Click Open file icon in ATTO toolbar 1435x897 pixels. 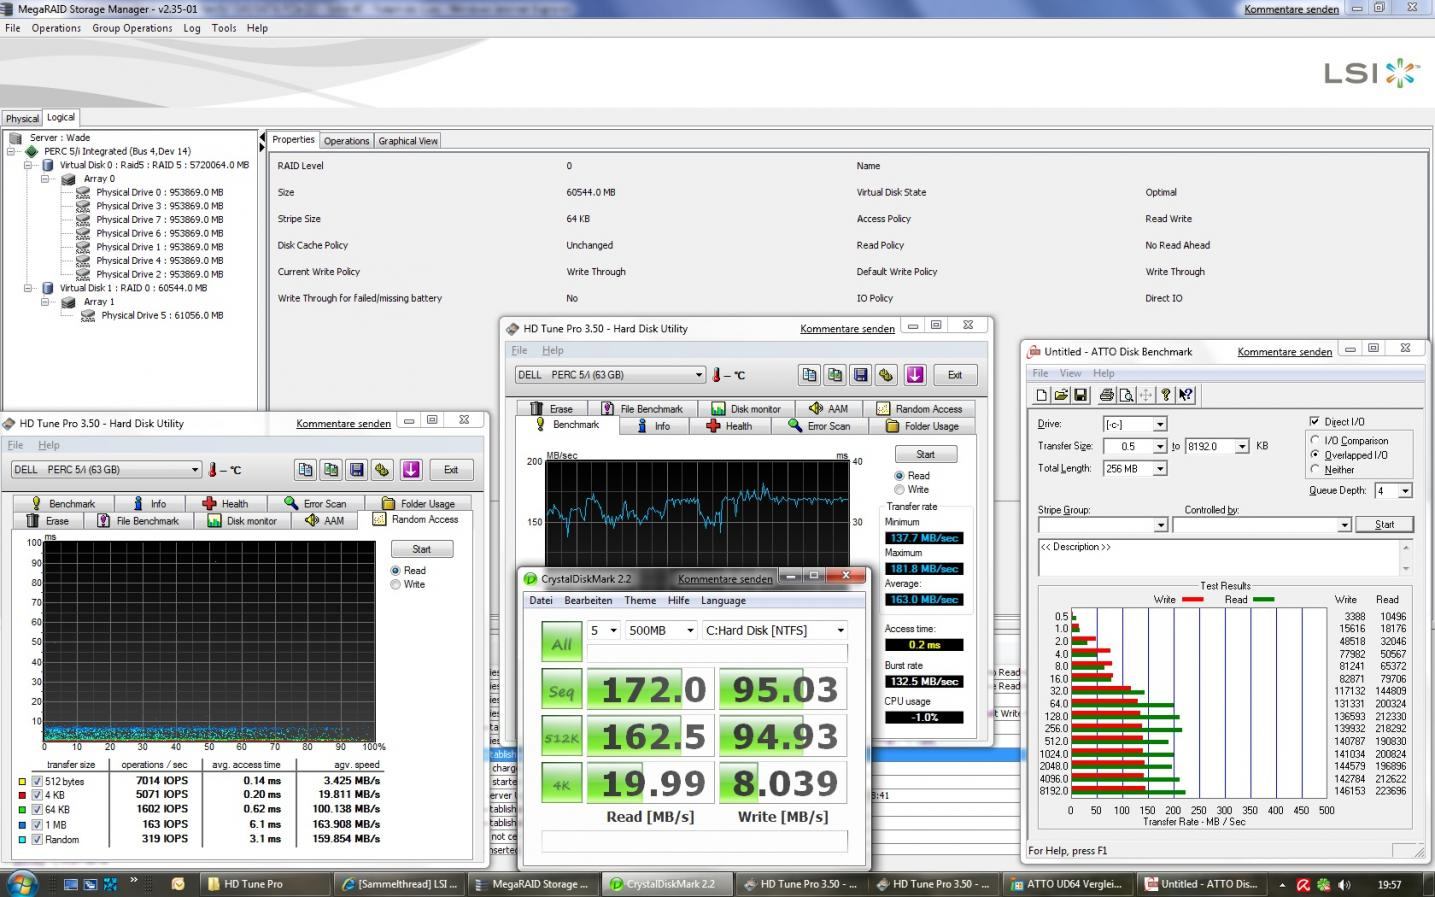pos(1061,395)
